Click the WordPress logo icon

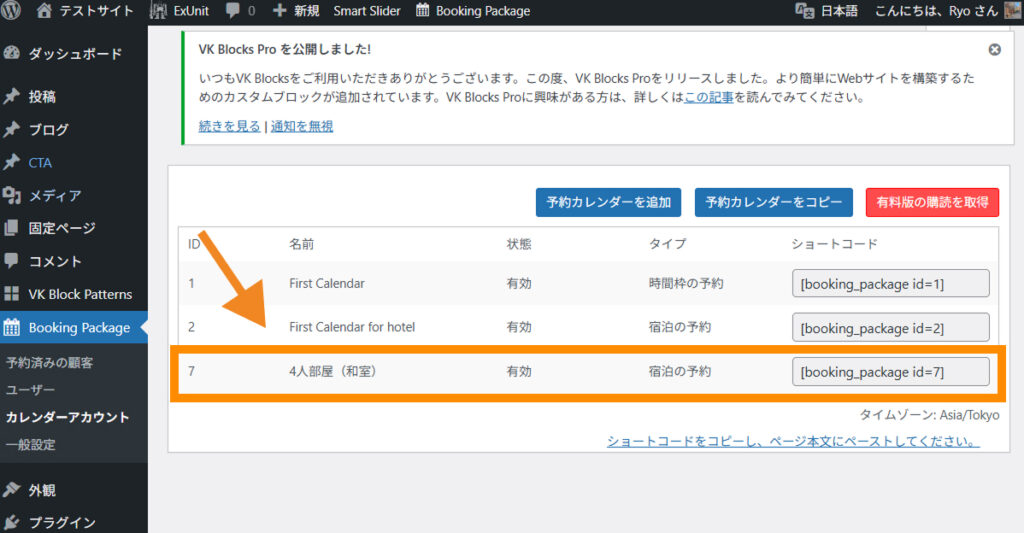pyautogui.click(x=13, y=11)
